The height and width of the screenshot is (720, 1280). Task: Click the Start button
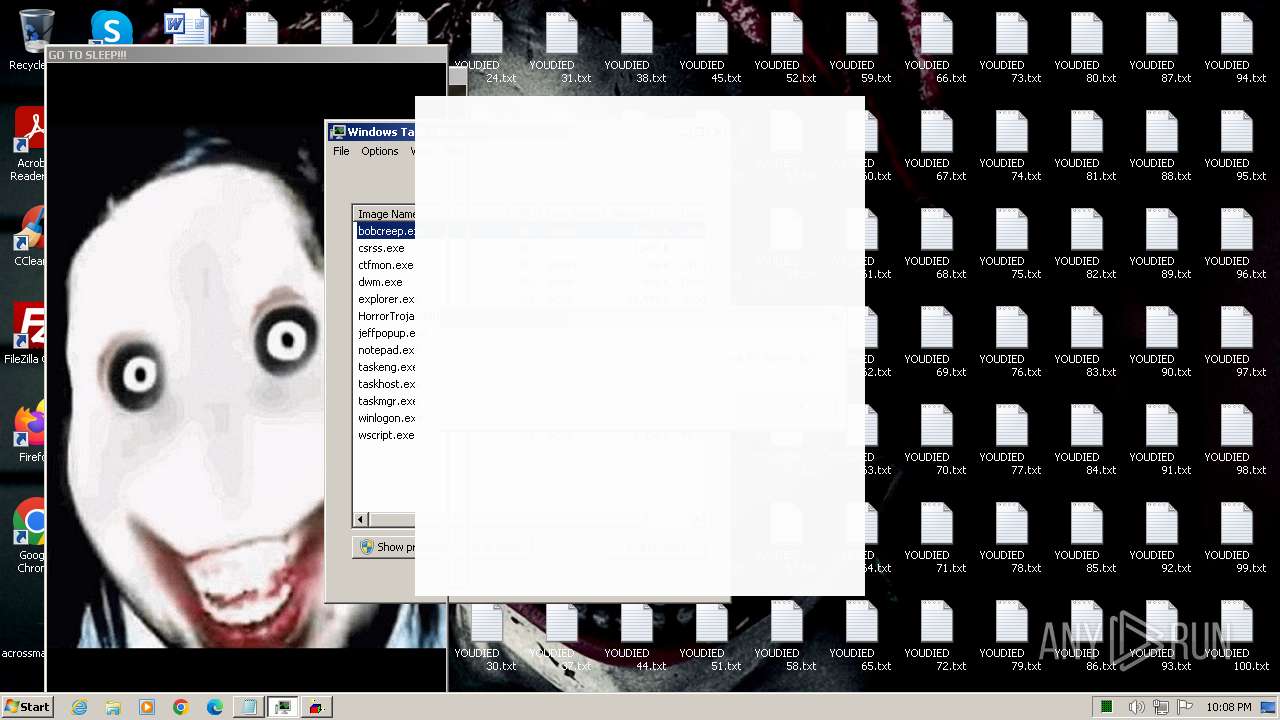pyautogui.click(x=27, y=707)
